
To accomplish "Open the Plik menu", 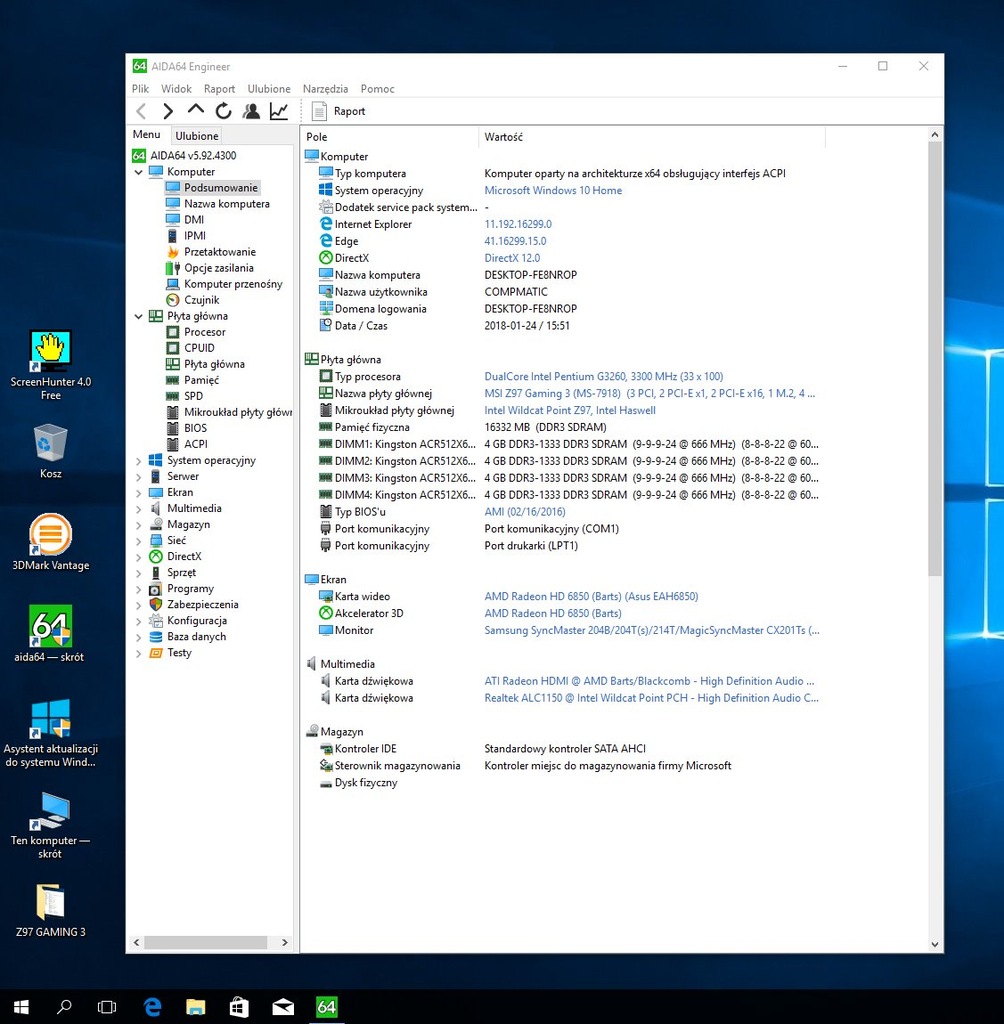I will (140, 89).
